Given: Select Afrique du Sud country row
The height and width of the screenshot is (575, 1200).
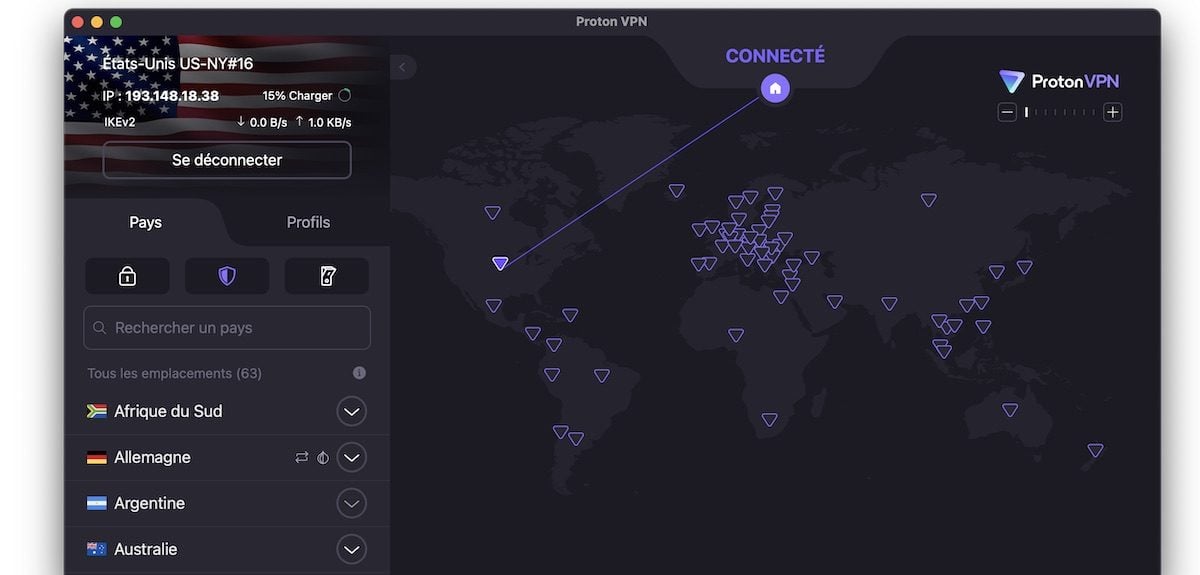Looking at the screenshot, I should coord(227,411).
